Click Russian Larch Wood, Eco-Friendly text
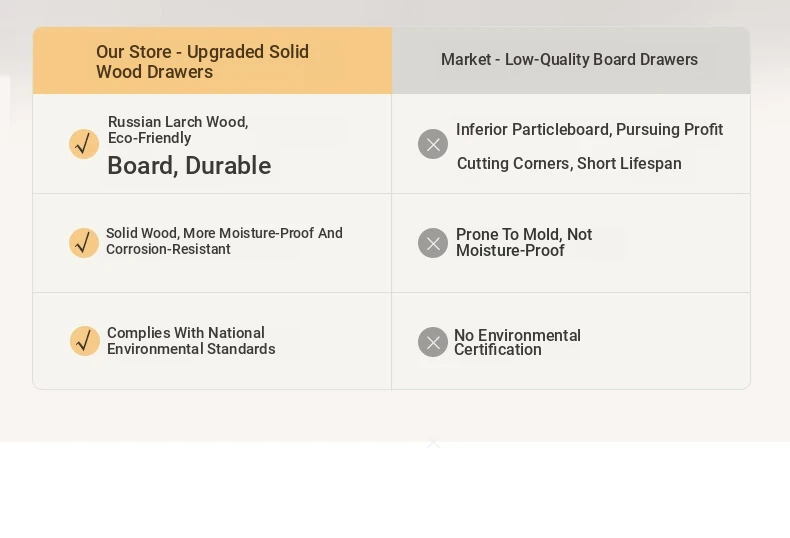 coord(178,130)
